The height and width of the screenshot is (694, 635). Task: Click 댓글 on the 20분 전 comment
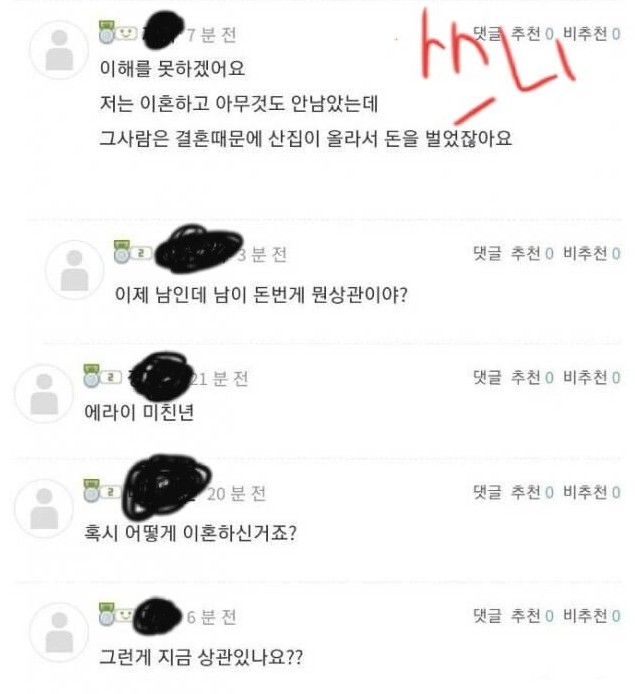coord(488,492)
